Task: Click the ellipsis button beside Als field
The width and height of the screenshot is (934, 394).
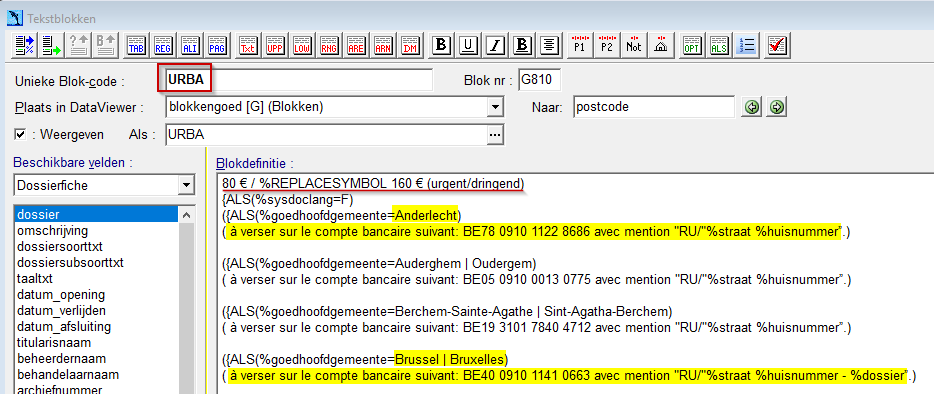Action: coord(495,135)
